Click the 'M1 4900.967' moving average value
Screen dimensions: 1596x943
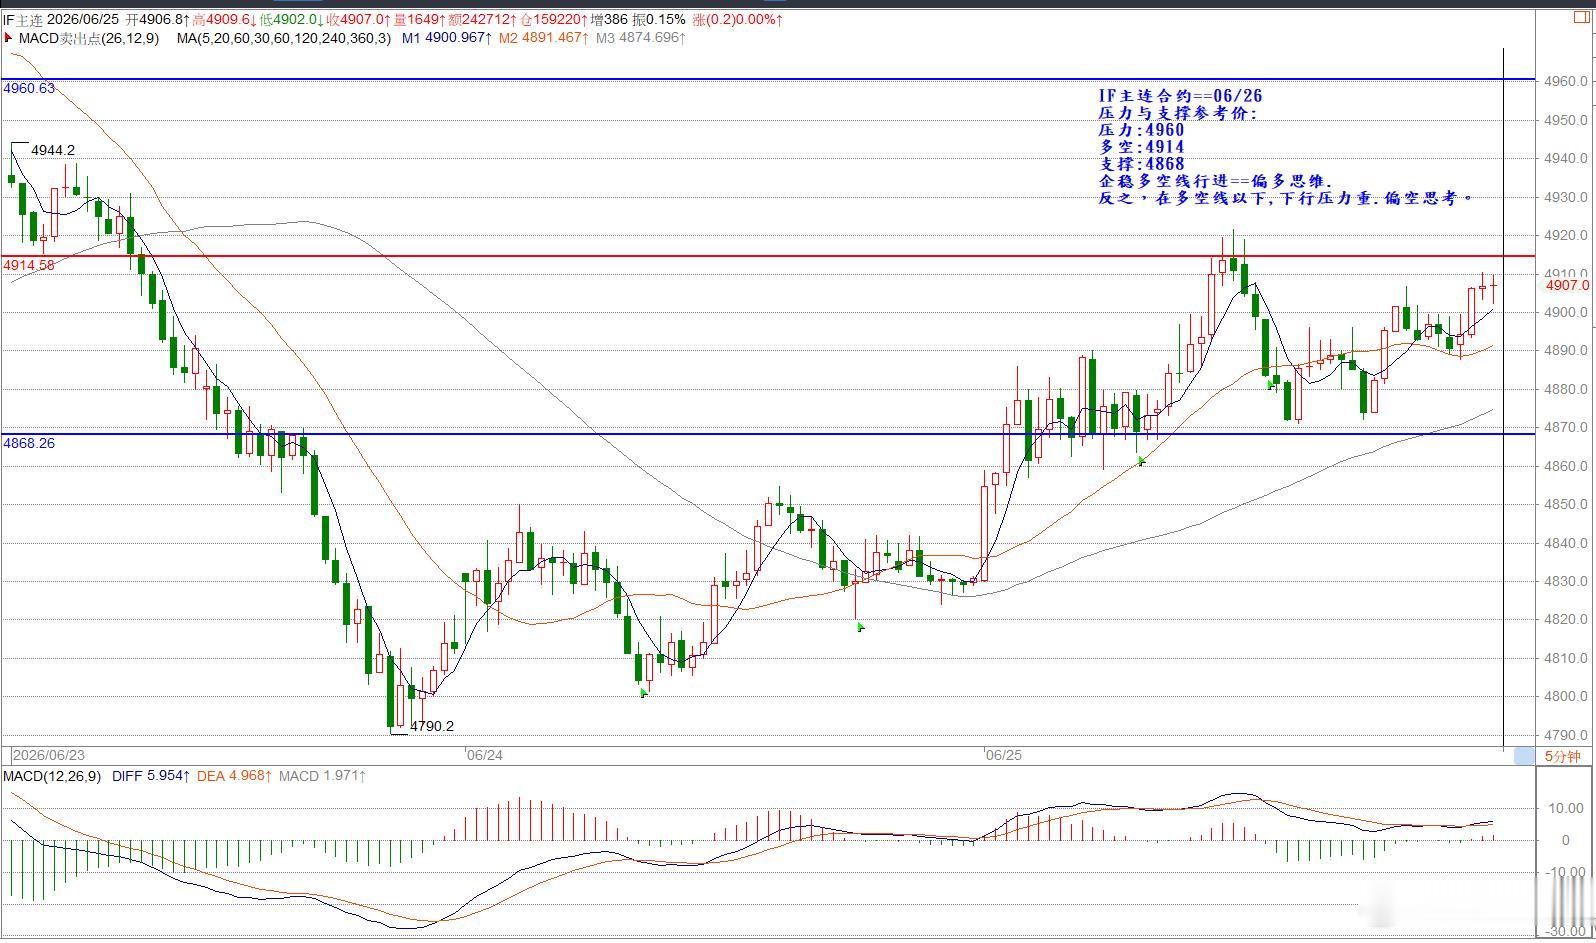click(x=448, y=38)
